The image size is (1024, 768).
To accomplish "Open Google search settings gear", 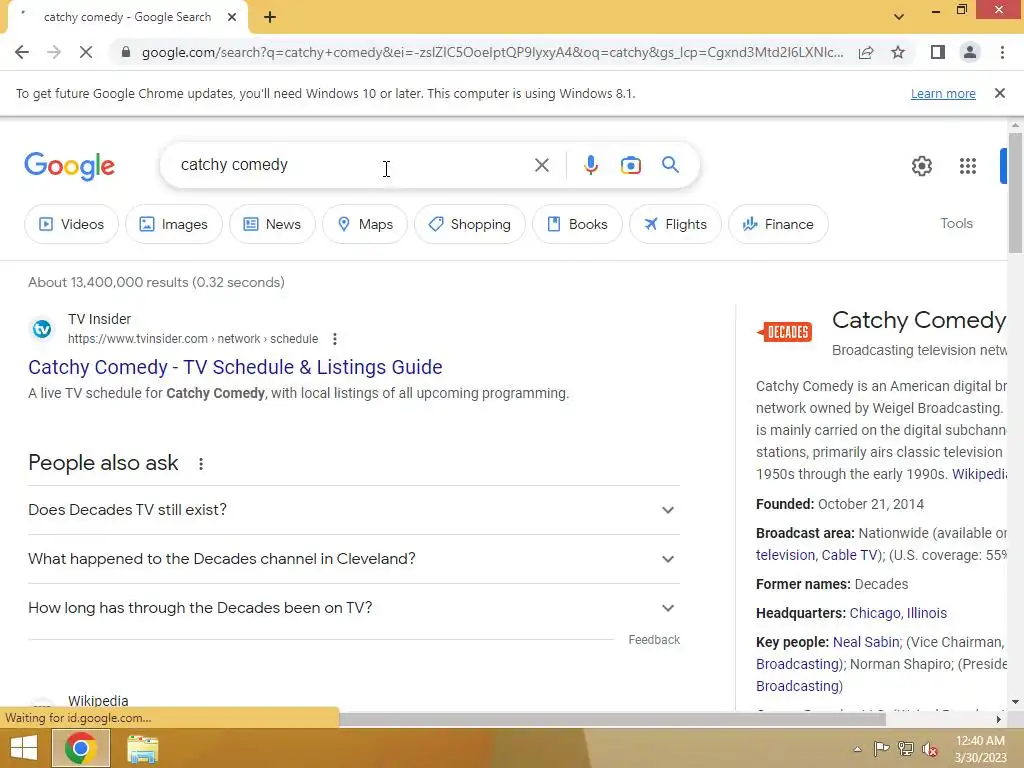I will (921, 166).
